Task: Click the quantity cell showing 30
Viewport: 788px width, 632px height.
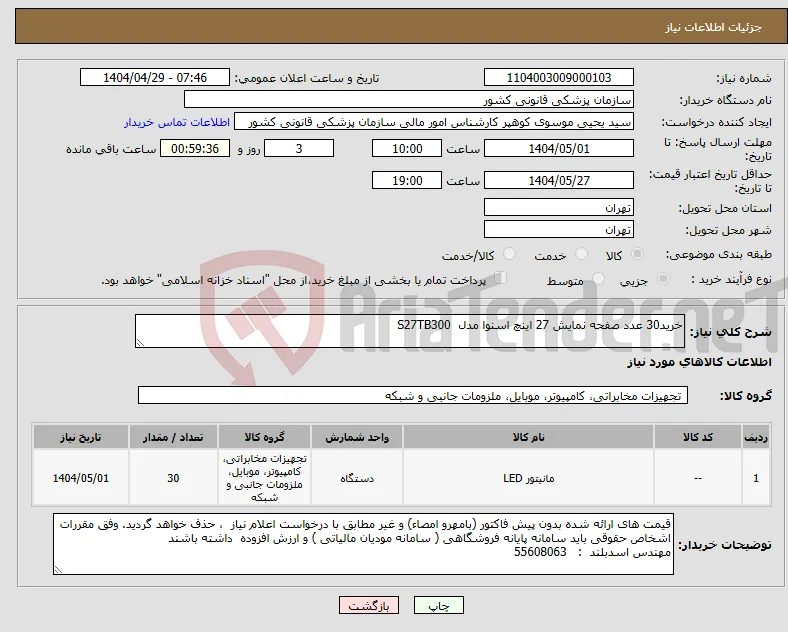Action: (173, 478)
